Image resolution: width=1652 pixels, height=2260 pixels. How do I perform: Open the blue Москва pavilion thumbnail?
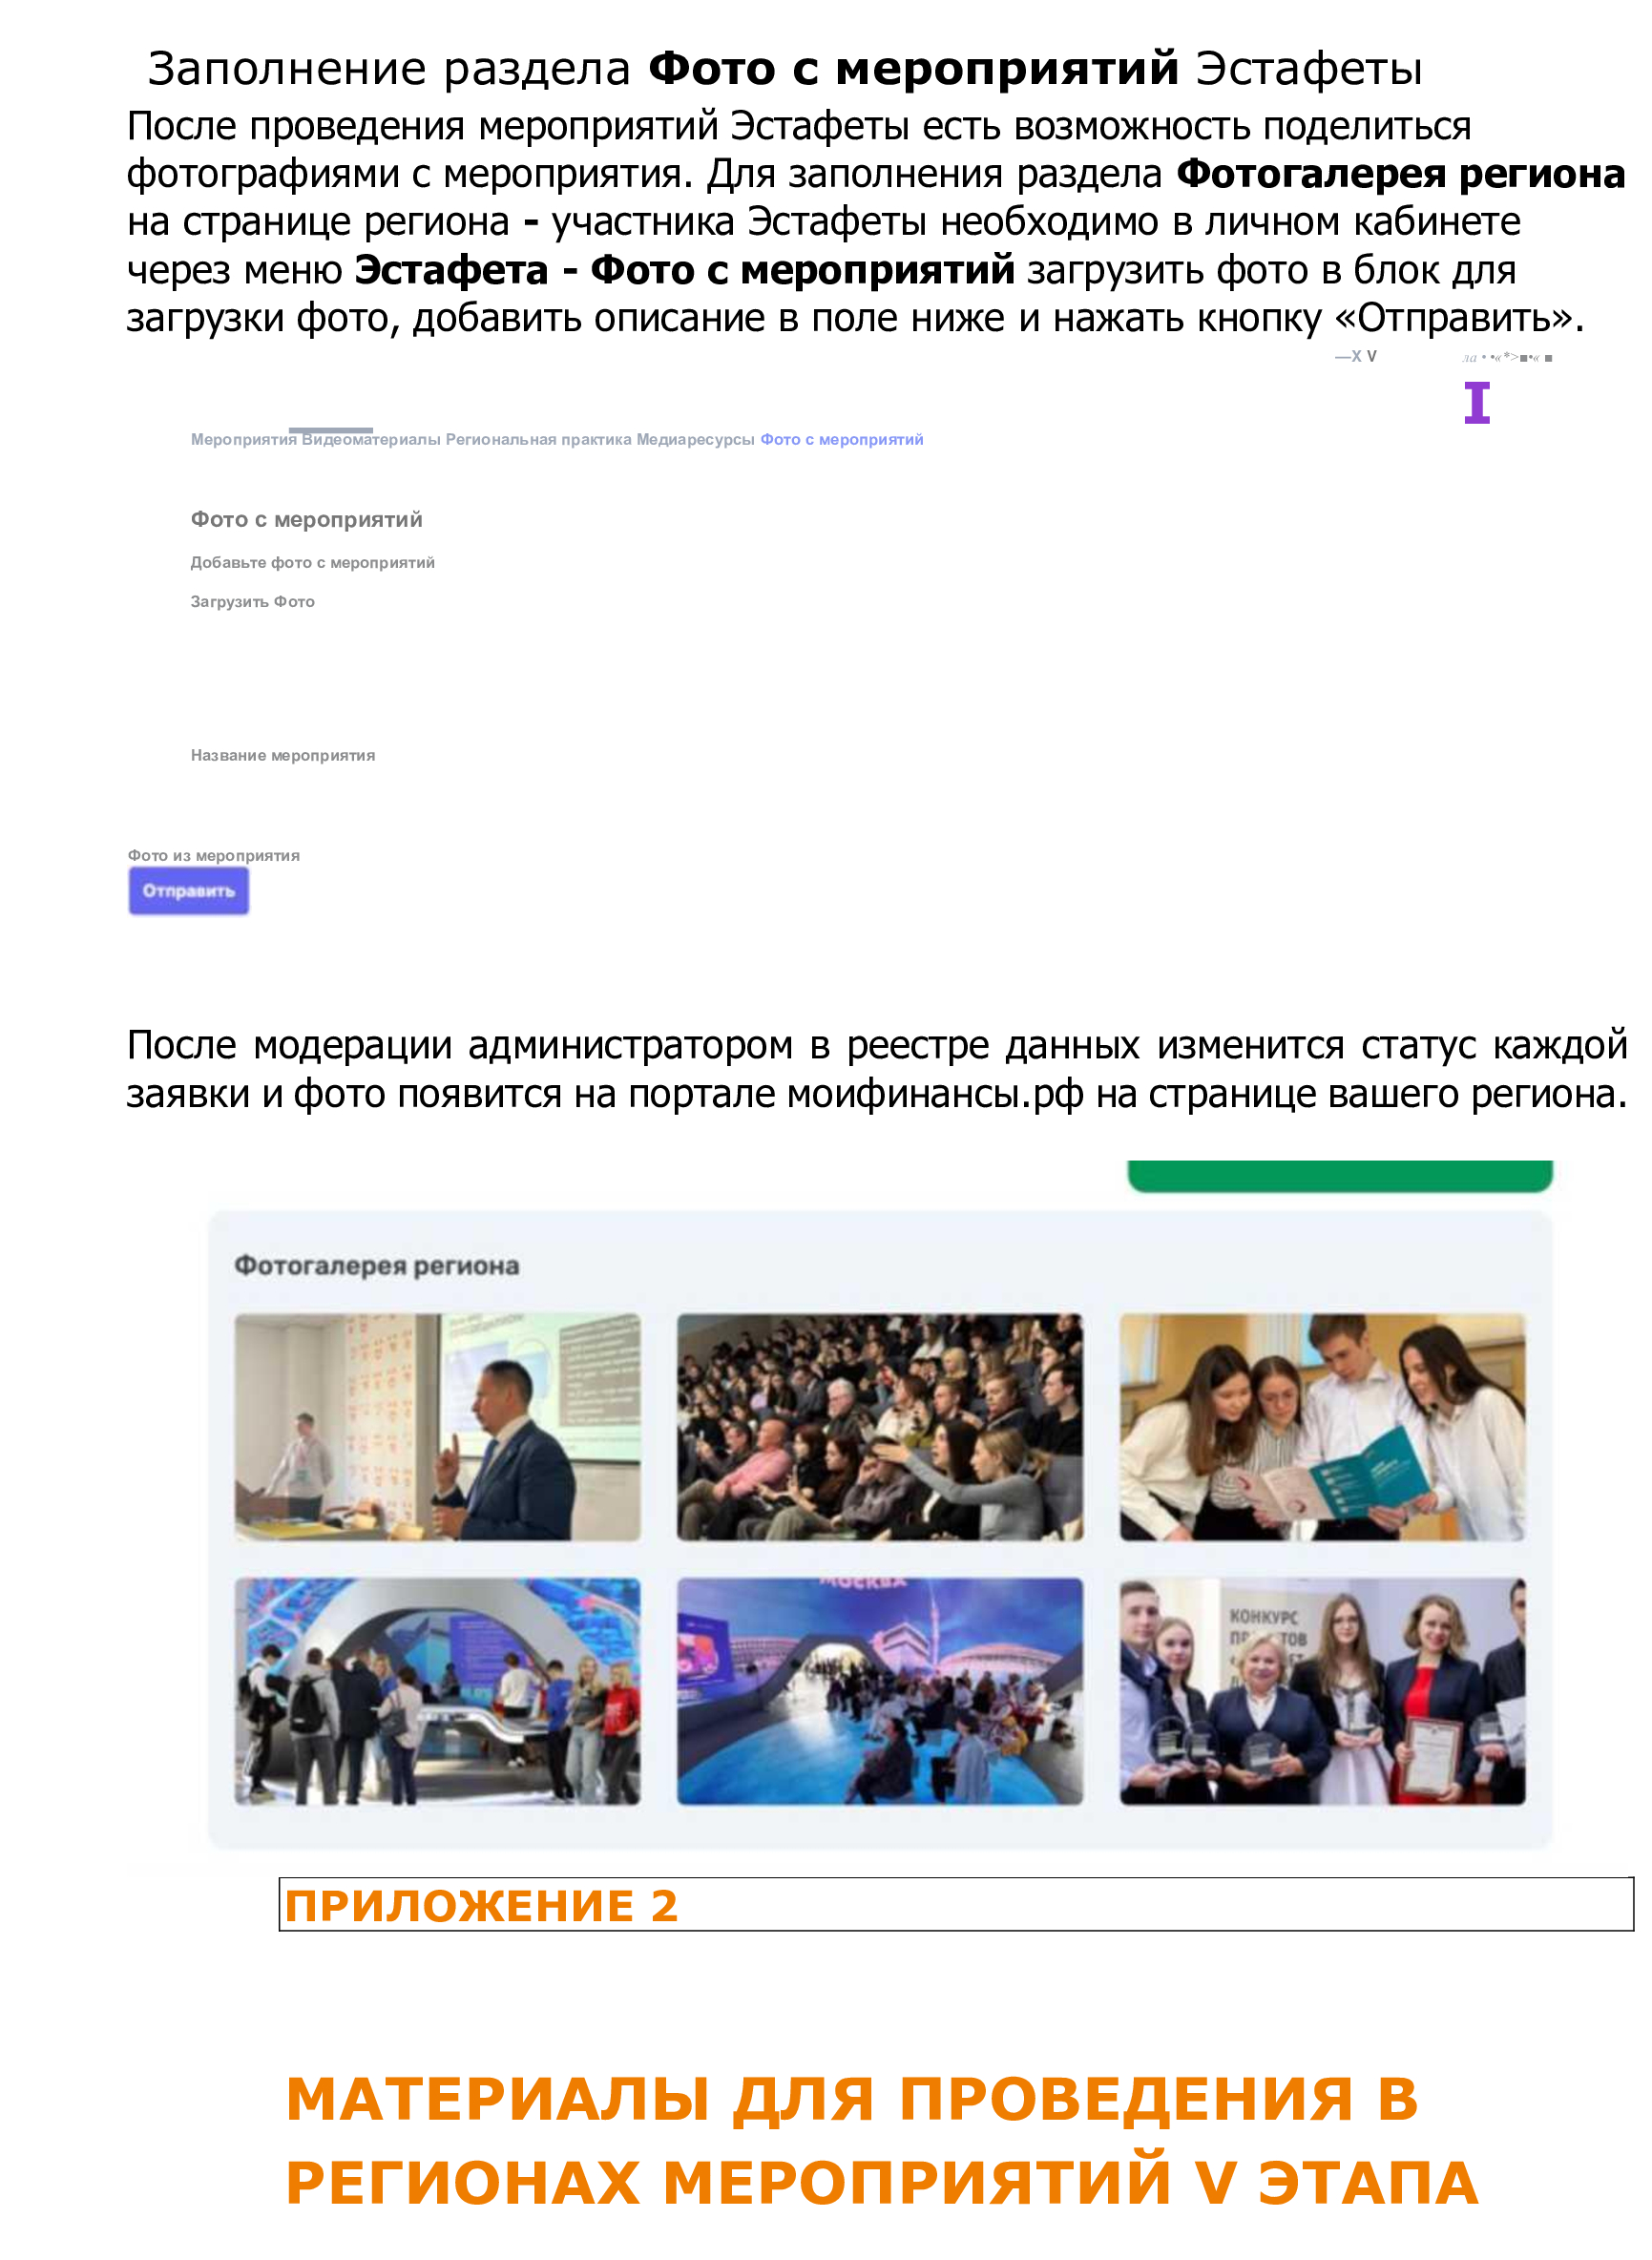(880, 1692)
